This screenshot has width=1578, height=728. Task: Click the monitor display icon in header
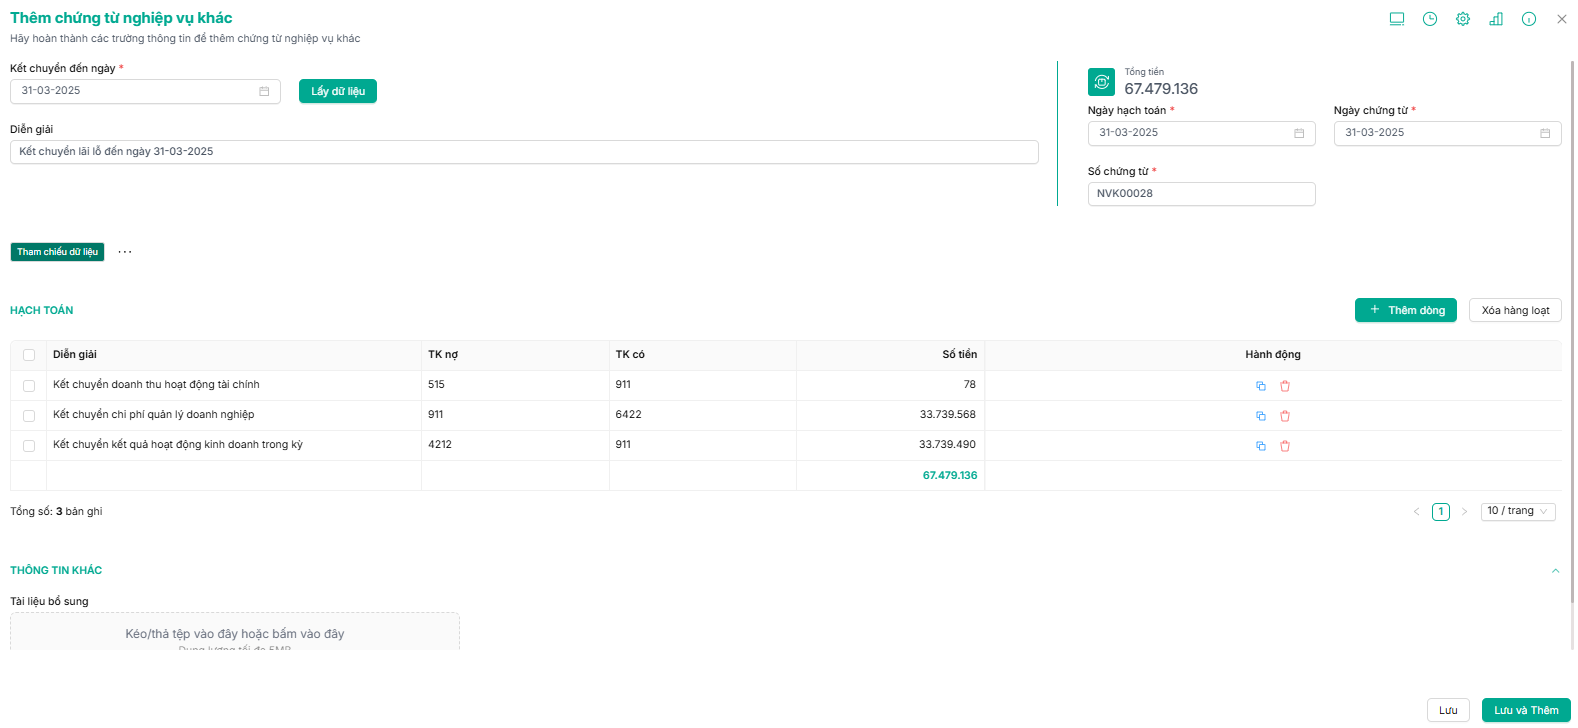coord(1397,19)
